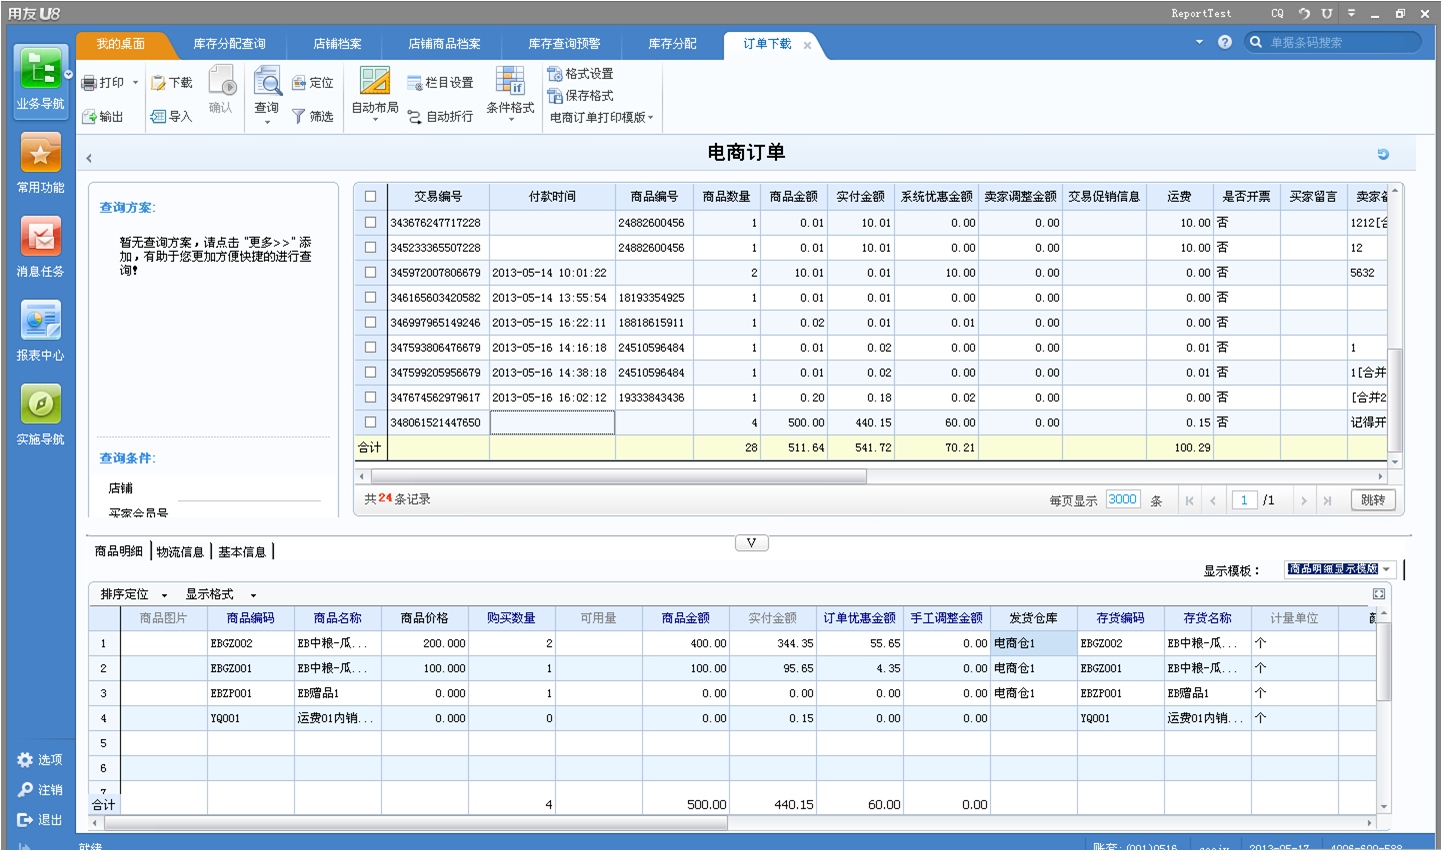Viewport: 1442px width, 851px height.
Task: Open 实施导航 implementation guide icon
Action: (x=40, y=405)
